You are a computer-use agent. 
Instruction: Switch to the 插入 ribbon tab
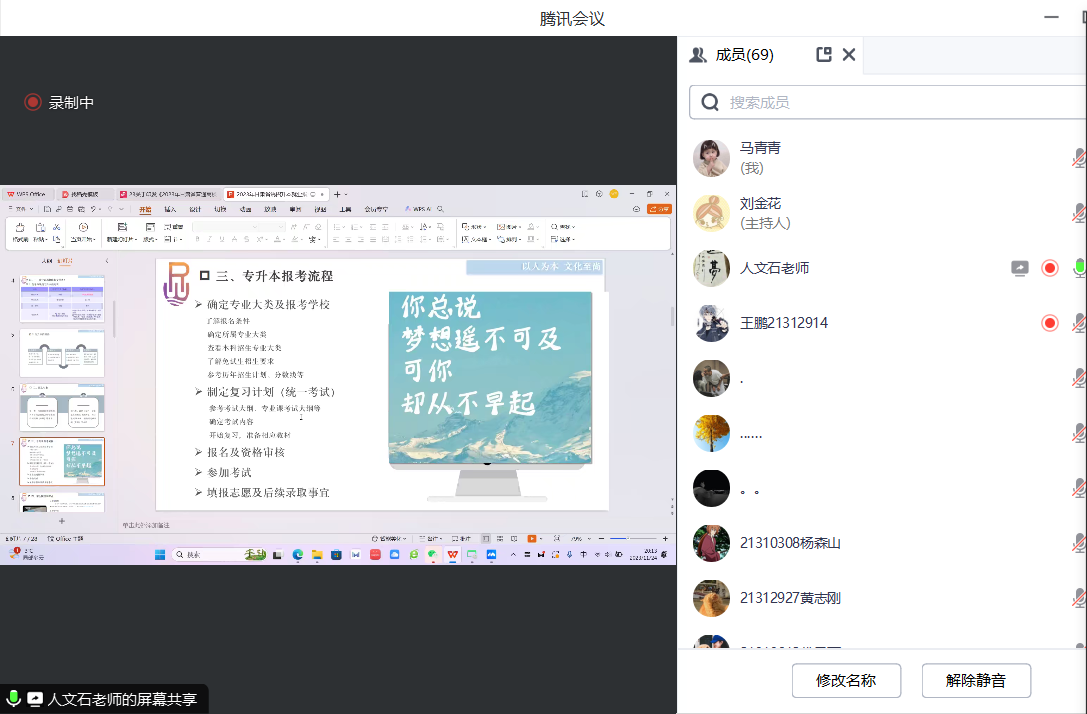coord(170,209)
